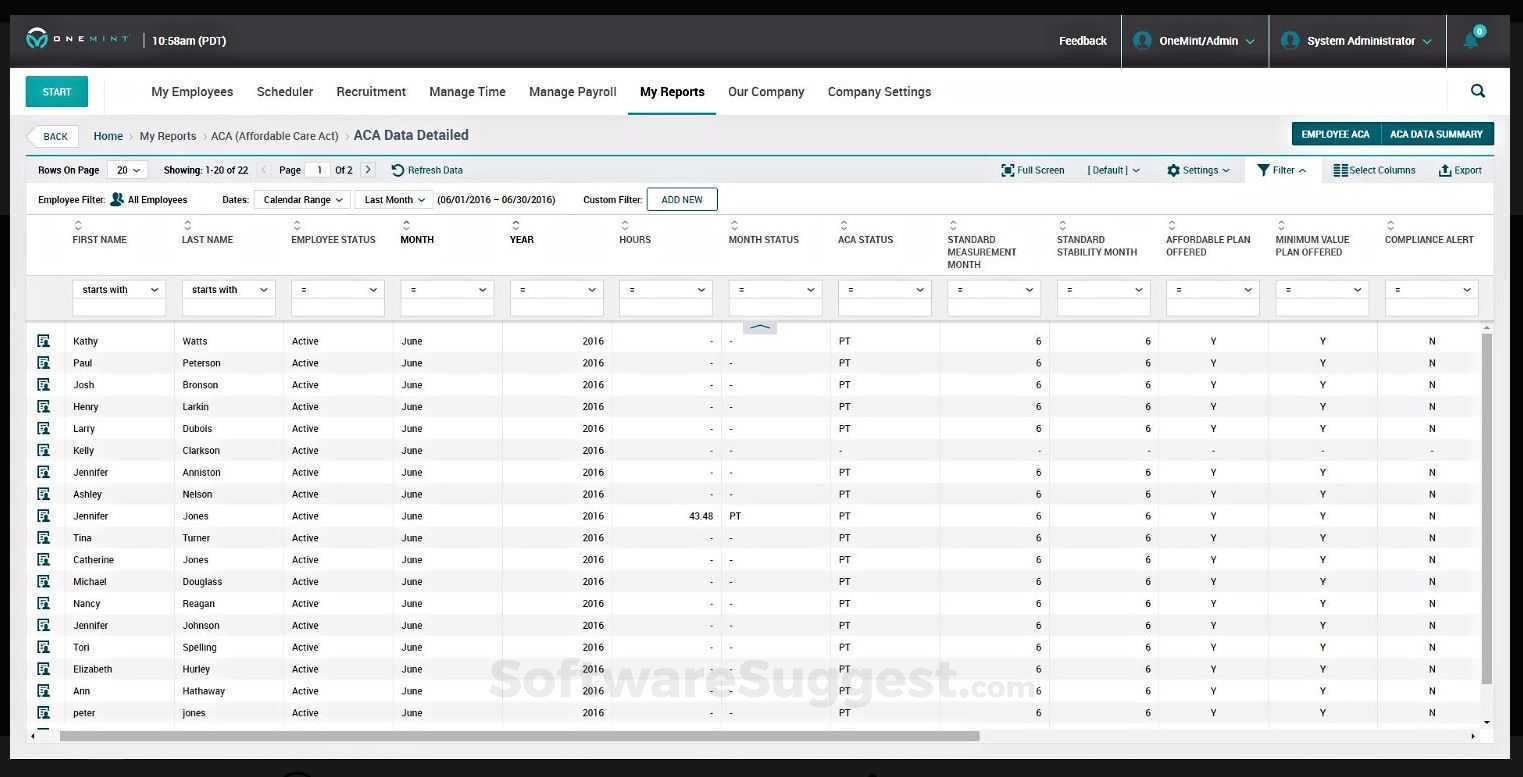1523x777 pixels.
Task: Click the vertical scrollbar thumb
Action: tap(1487, 509)
